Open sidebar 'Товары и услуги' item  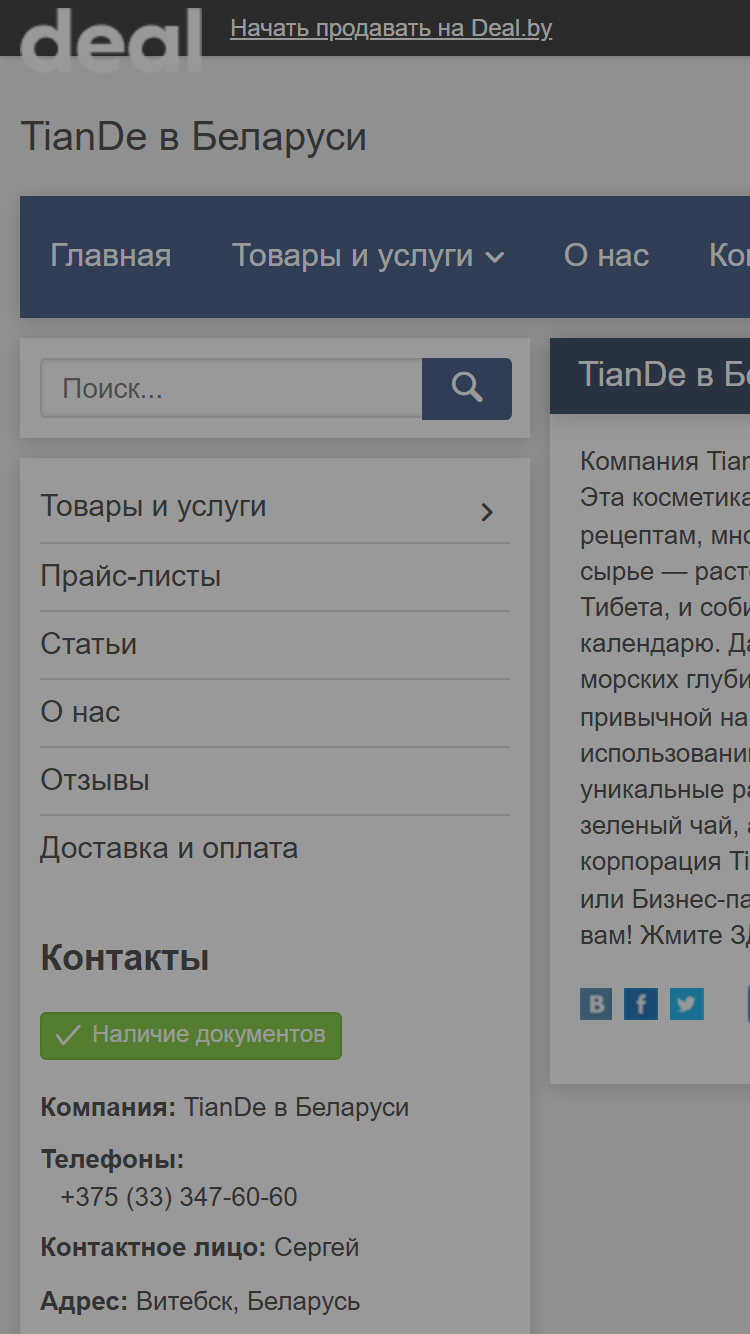[x=153, y=506]
